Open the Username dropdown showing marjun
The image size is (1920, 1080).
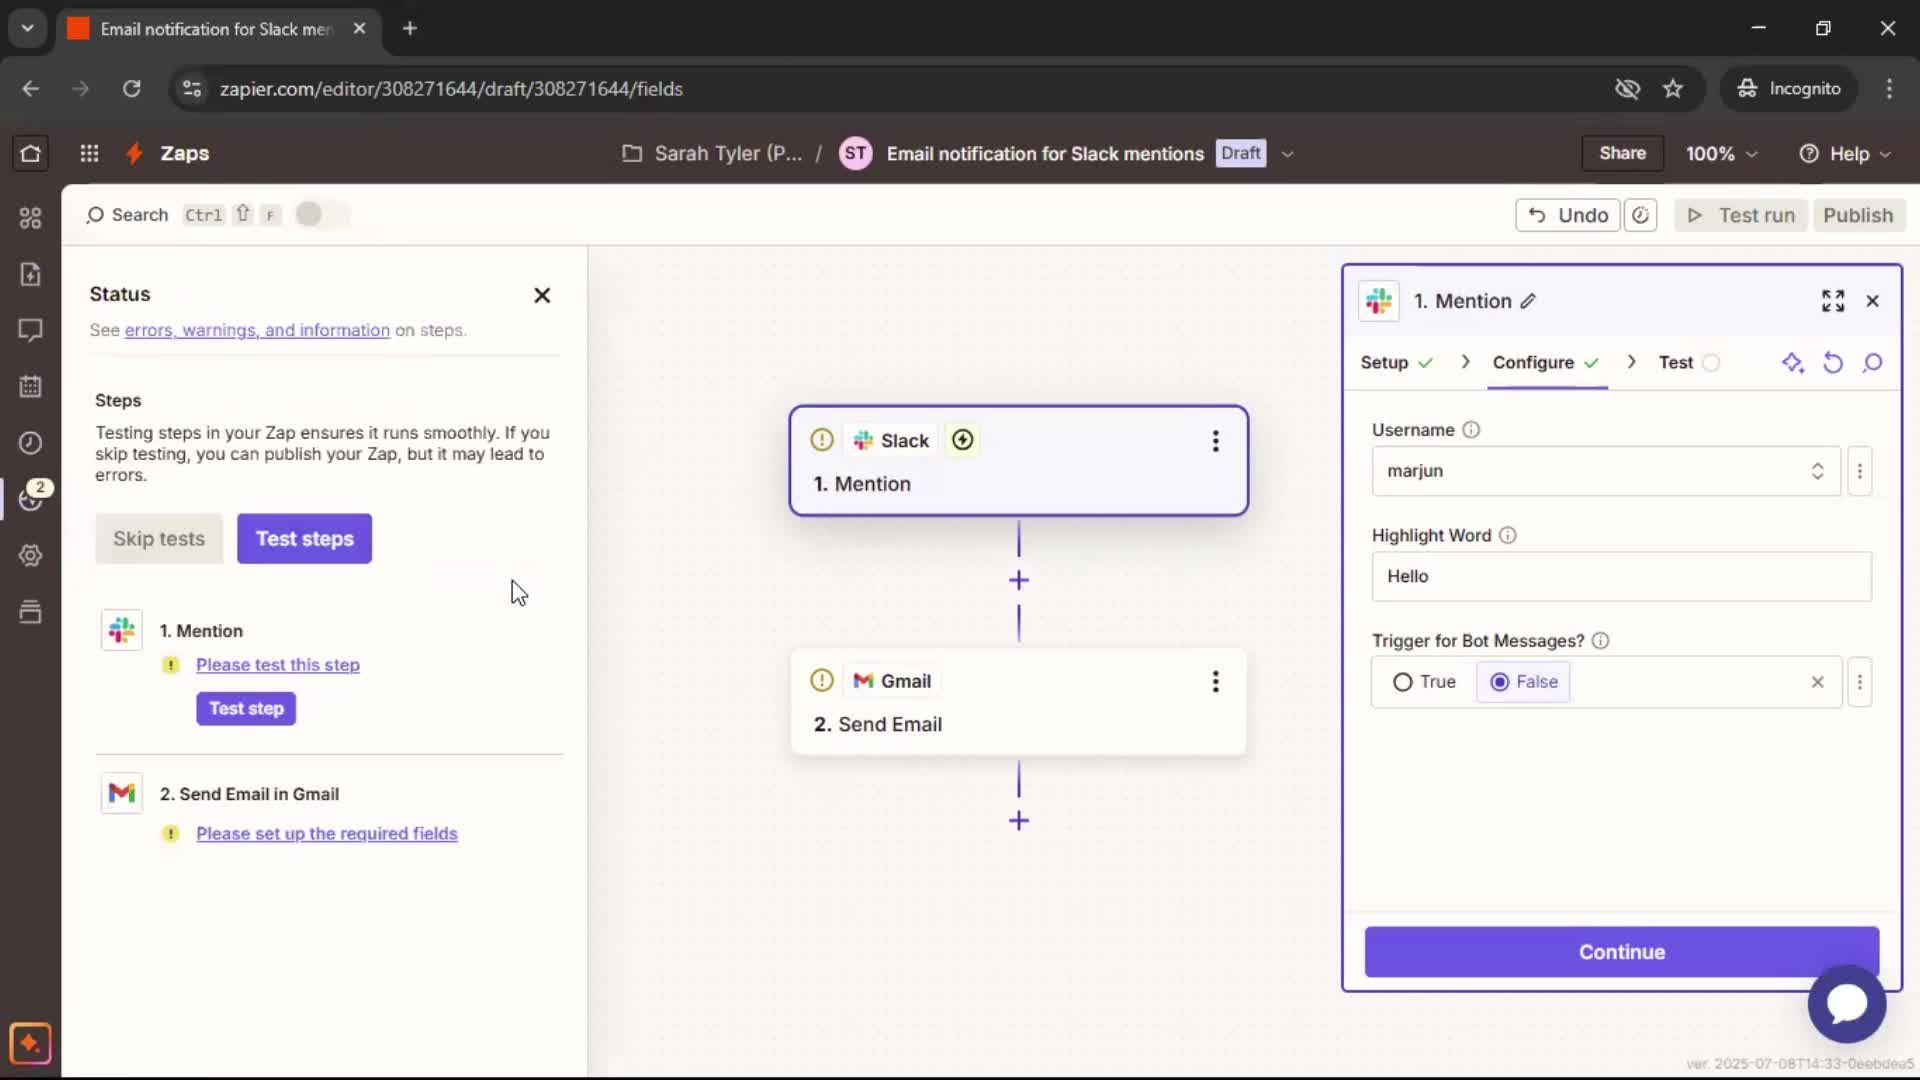1606,471
